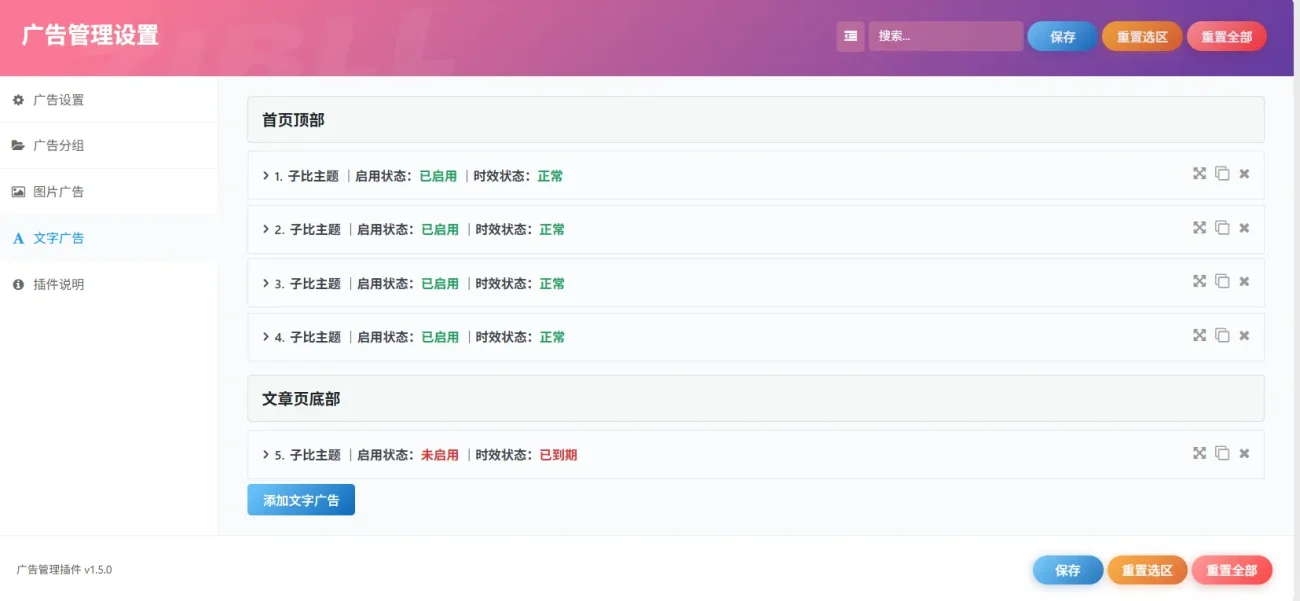Select the 文字广告 sidebar tab
1300x601 pixels.
[108, 238]
